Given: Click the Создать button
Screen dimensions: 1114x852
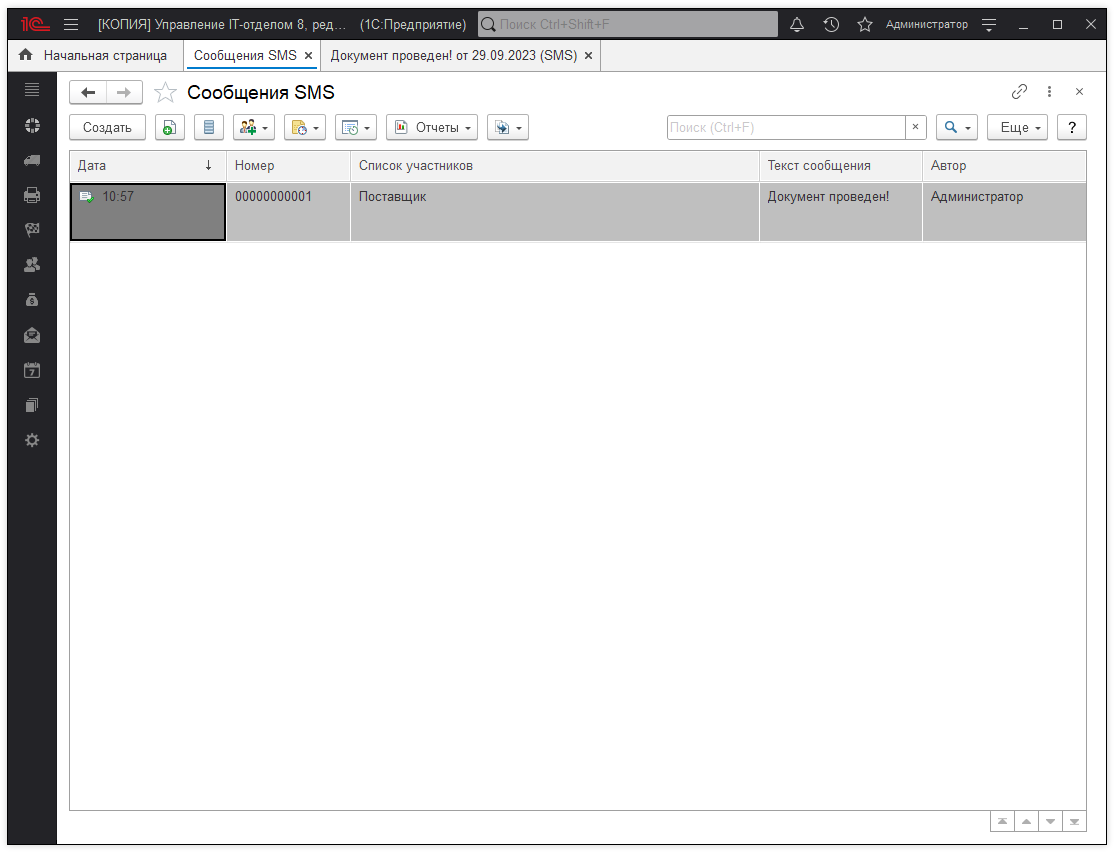Looking at the screenshot, I should 107,128.
